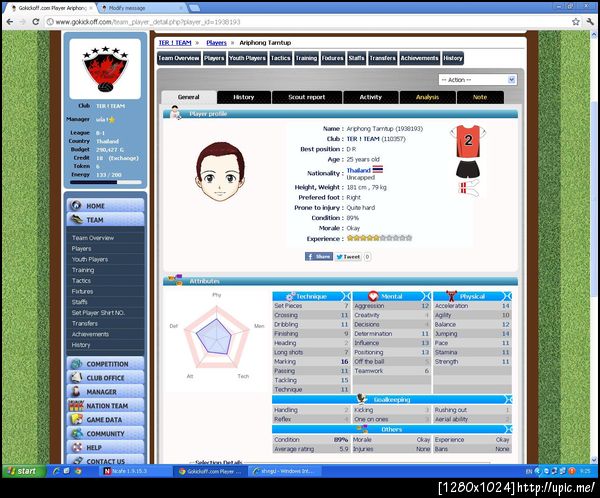Select the General tab

(189, 97)
